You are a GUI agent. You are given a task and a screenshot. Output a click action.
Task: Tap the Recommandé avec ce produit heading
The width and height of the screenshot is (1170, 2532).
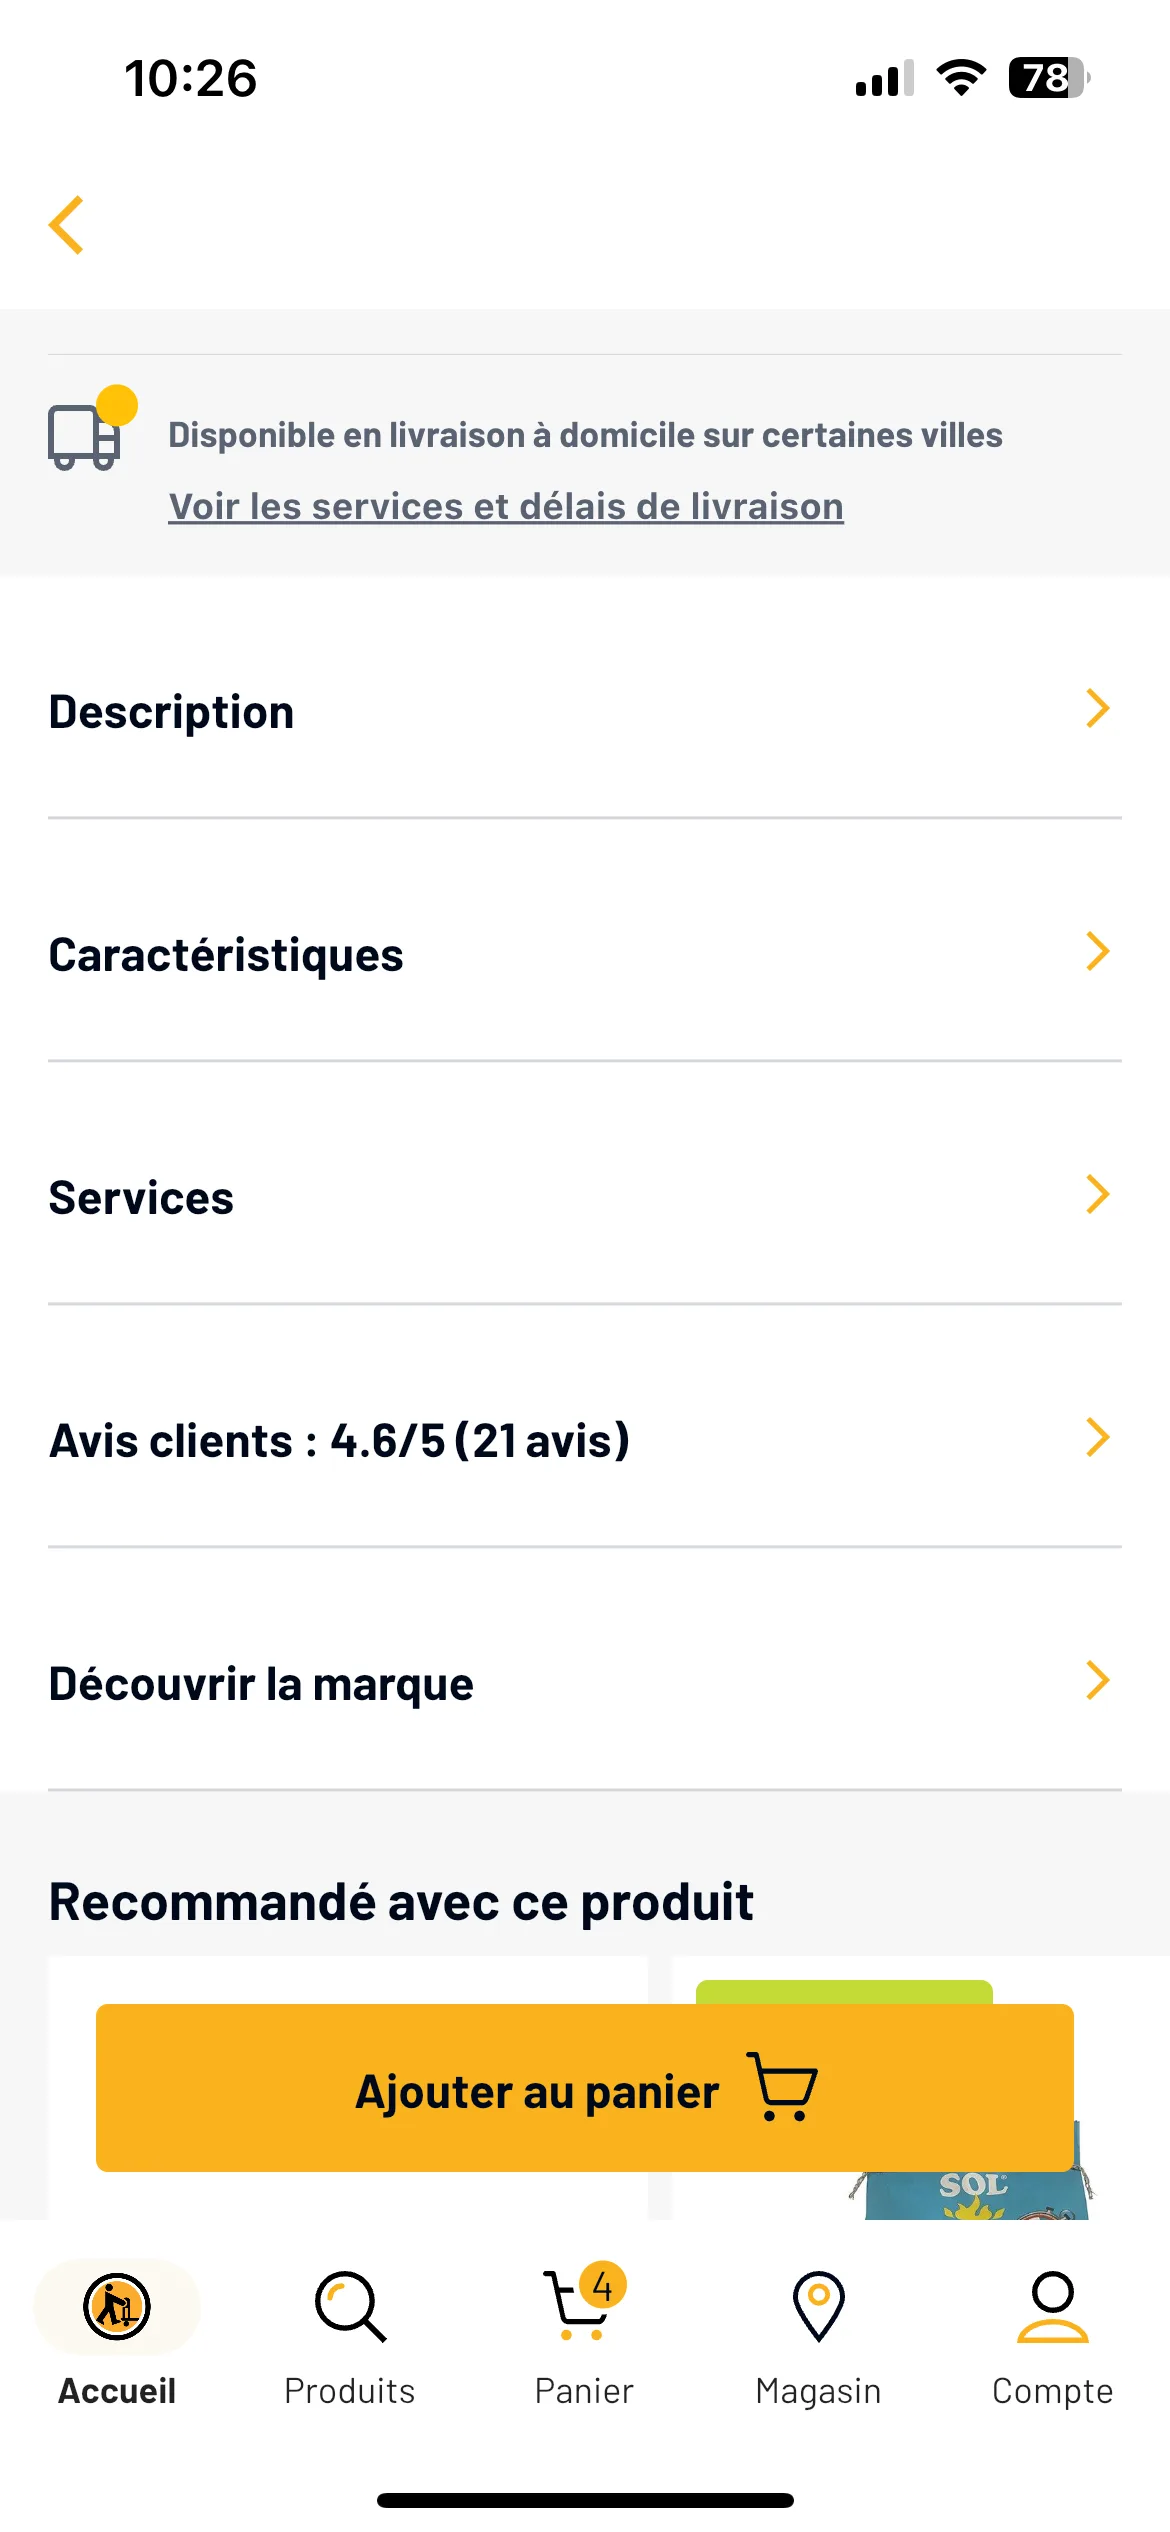401,1902
